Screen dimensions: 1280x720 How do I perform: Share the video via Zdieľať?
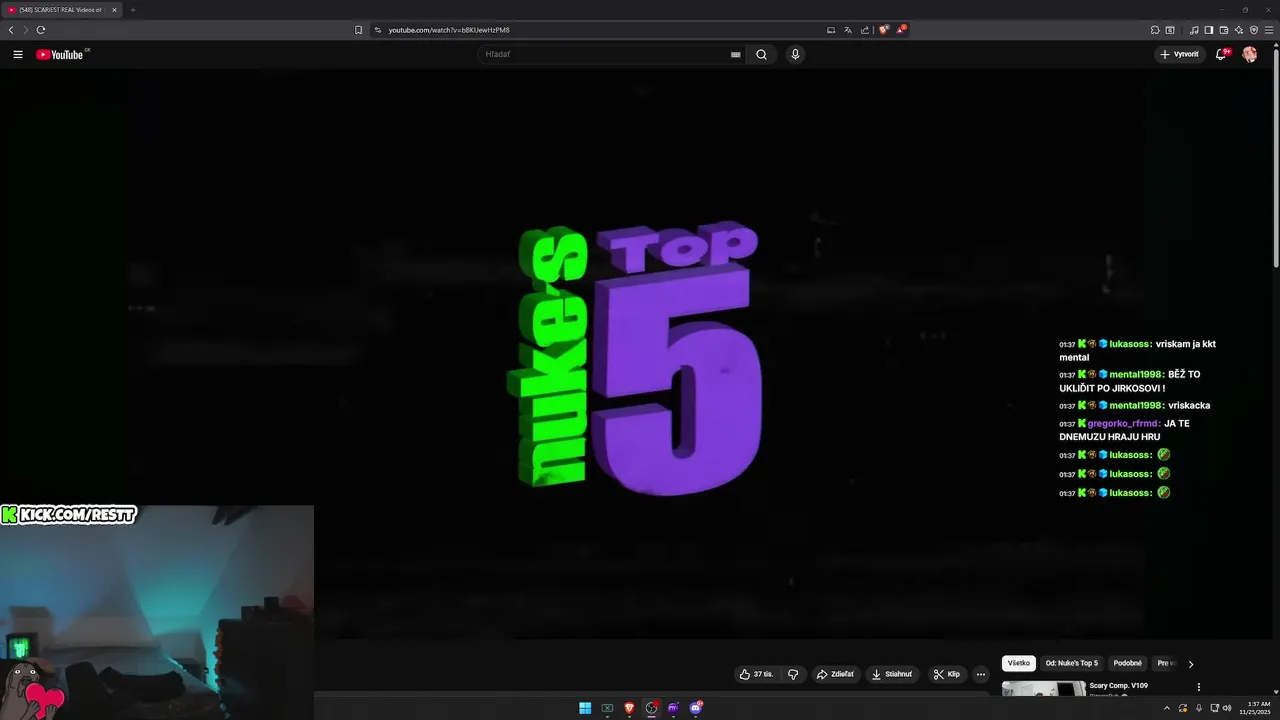pos(836,674)
